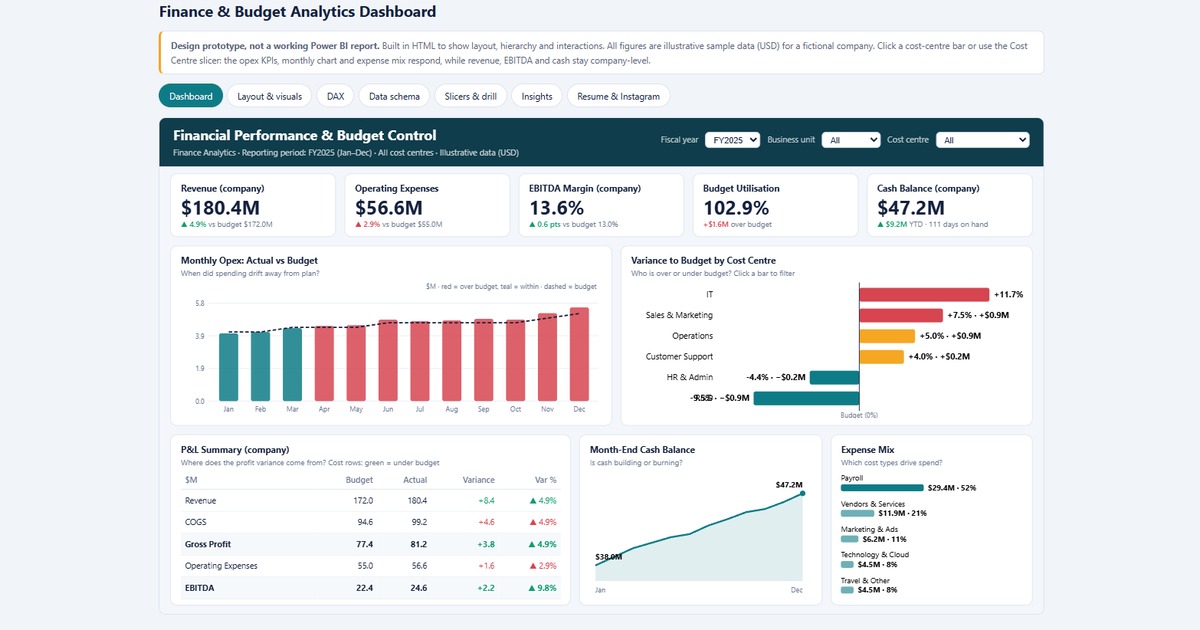This screenshot has height=630, width=1200.
Task: Click the COGS variance value +4.6
Action: 486,522
